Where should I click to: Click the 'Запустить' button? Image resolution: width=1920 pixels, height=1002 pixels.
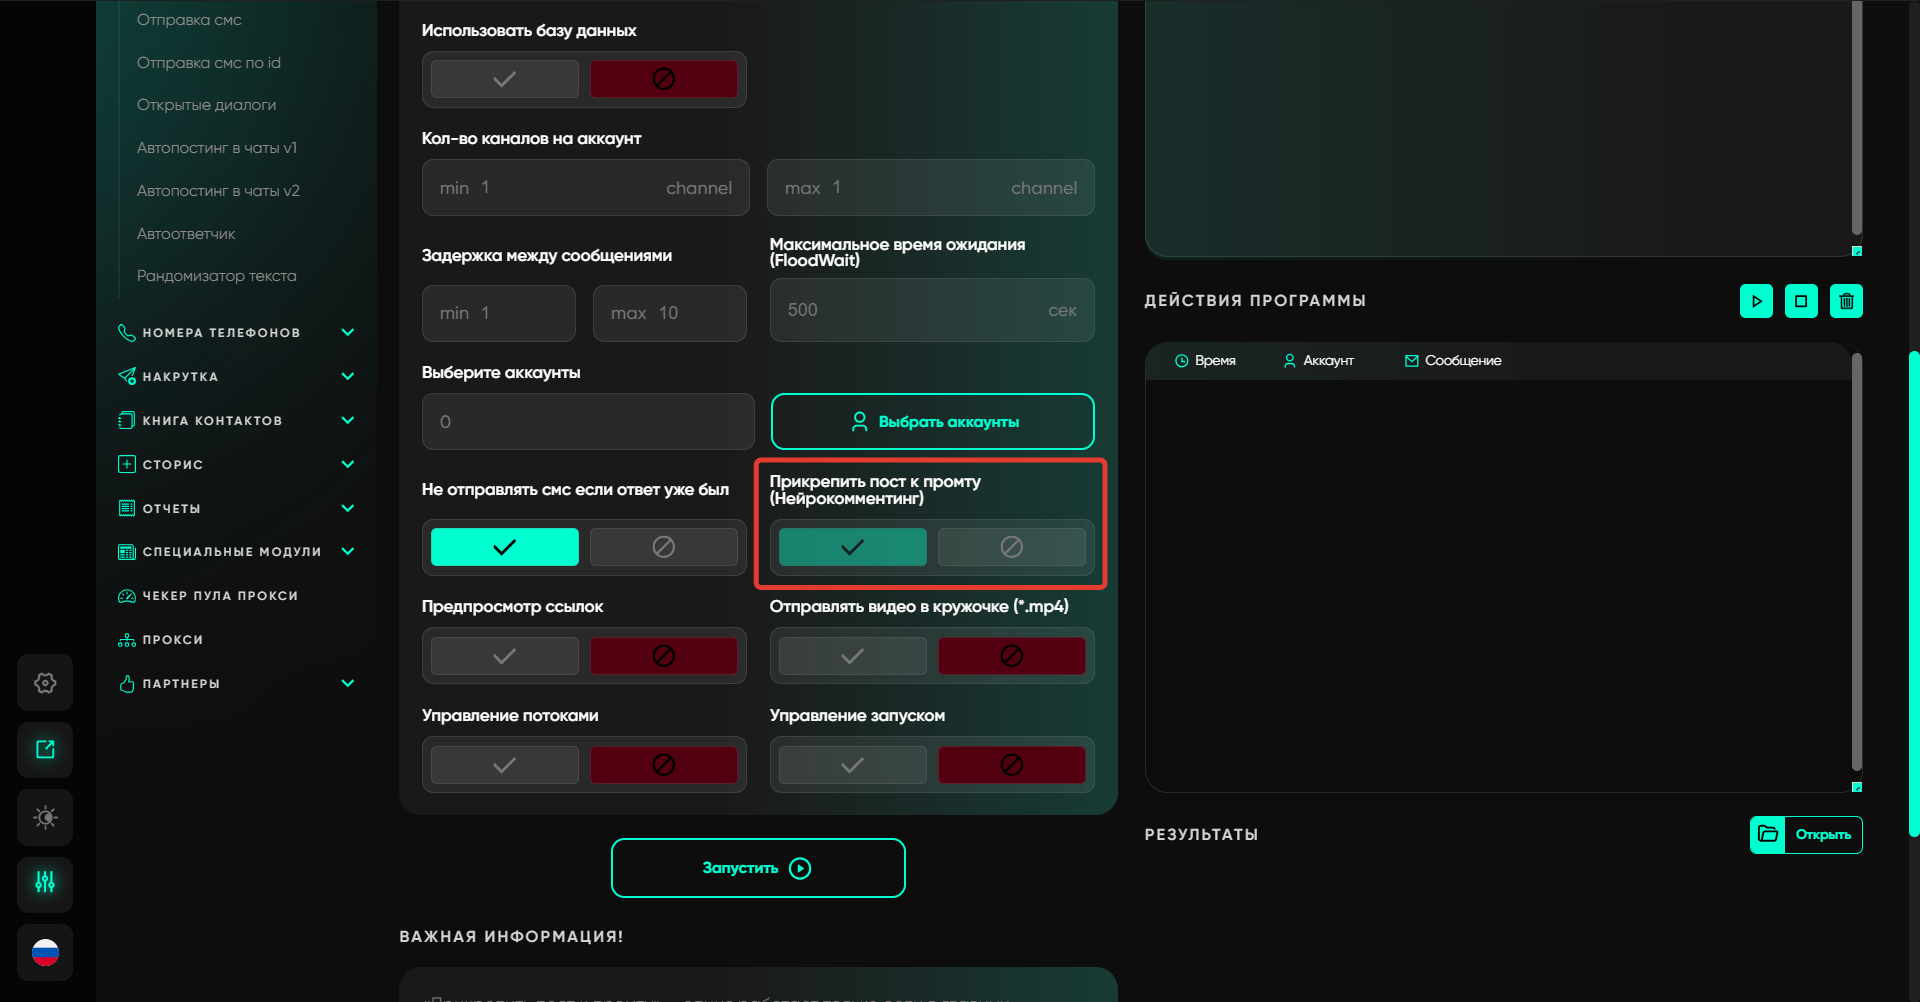coord(758,868)
